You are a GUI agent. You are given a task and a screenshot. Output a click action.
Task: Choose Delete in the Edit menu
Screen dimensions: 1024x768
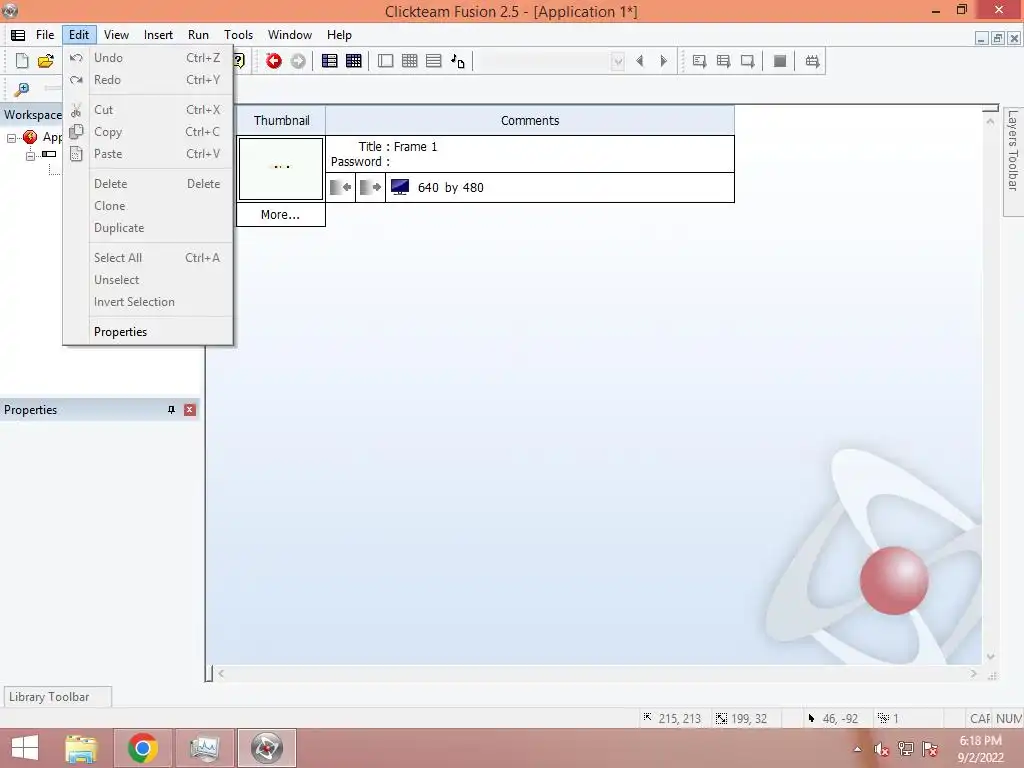coord(148,184)
